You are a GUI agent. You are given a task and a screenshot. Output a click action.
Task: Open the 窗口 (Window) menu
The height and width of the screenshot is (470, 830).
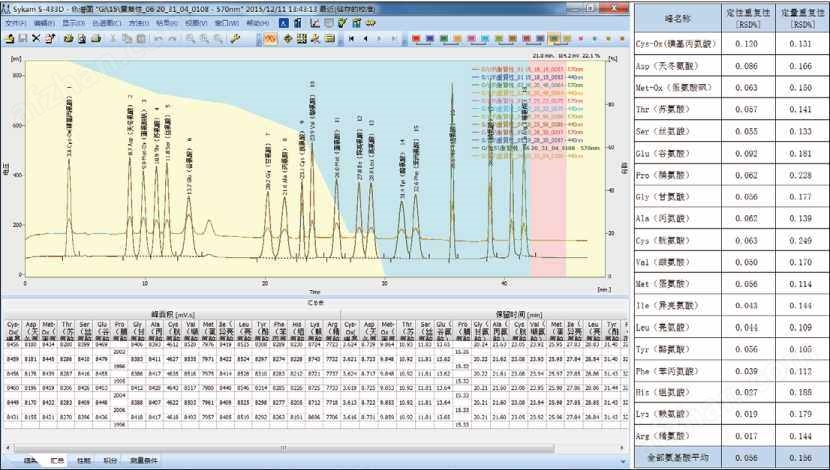pos(226,23)
